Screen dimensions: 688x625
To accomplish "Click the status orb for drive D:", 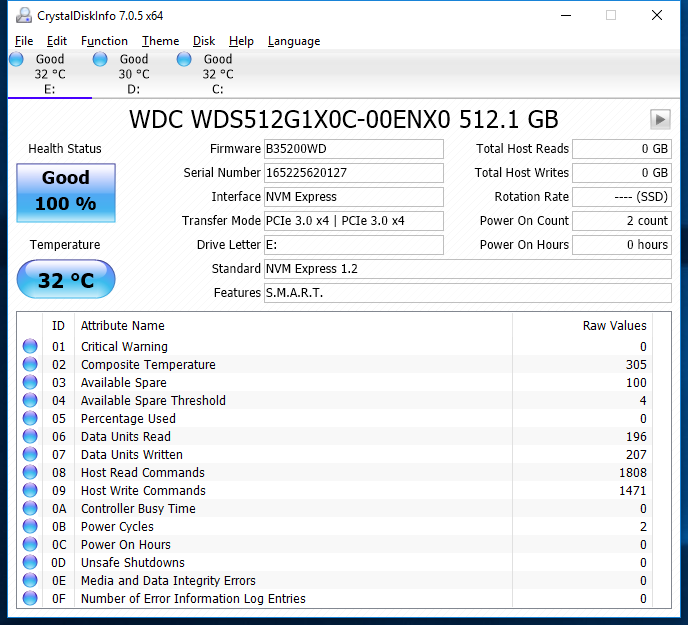I will click(x=101, y=60).
